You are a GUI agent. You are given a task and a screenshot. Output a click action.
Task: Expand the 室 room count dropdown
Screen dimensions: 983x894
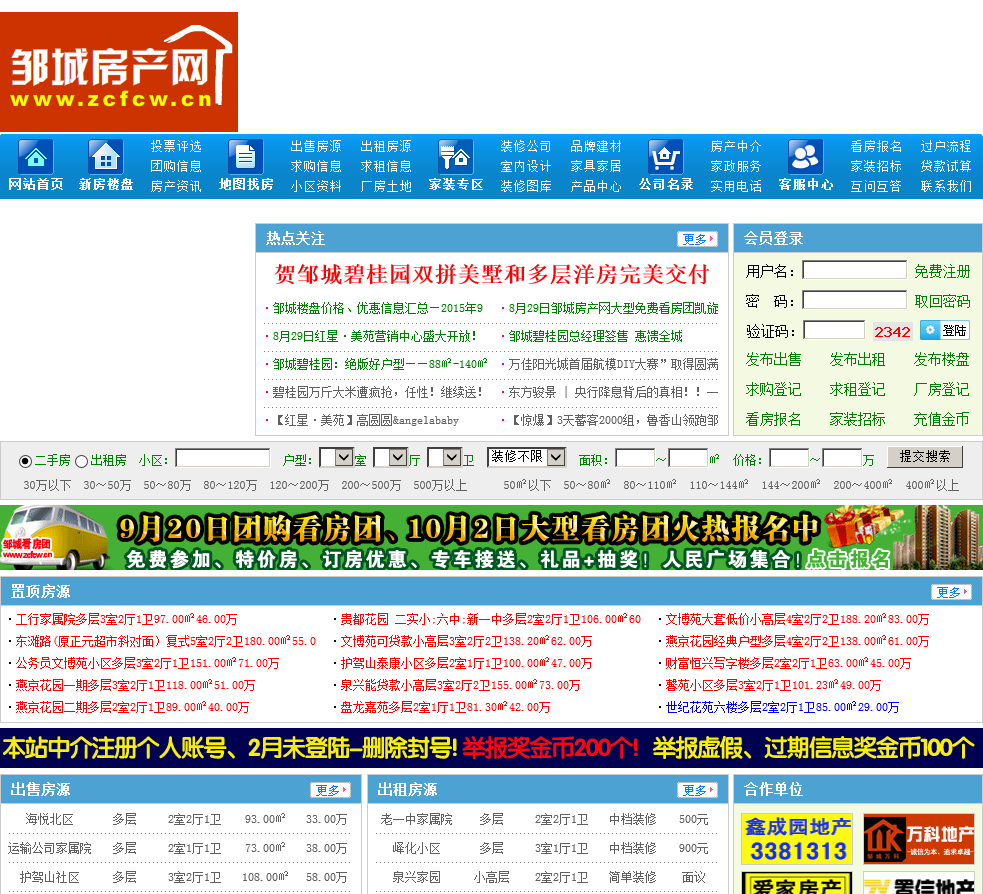click(x=337, y=458)
